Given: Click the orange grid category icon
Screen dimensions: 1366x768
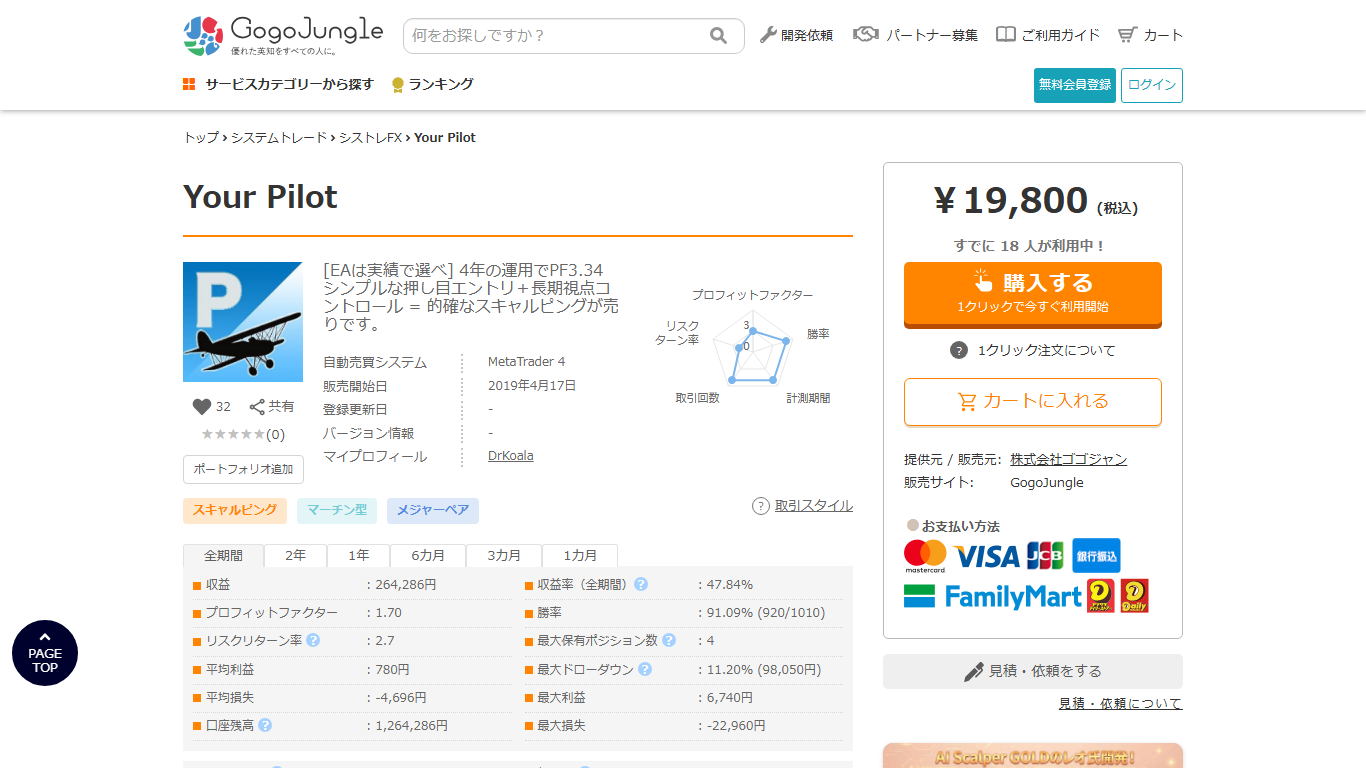Looking at the screenshot, I should 189,84.
